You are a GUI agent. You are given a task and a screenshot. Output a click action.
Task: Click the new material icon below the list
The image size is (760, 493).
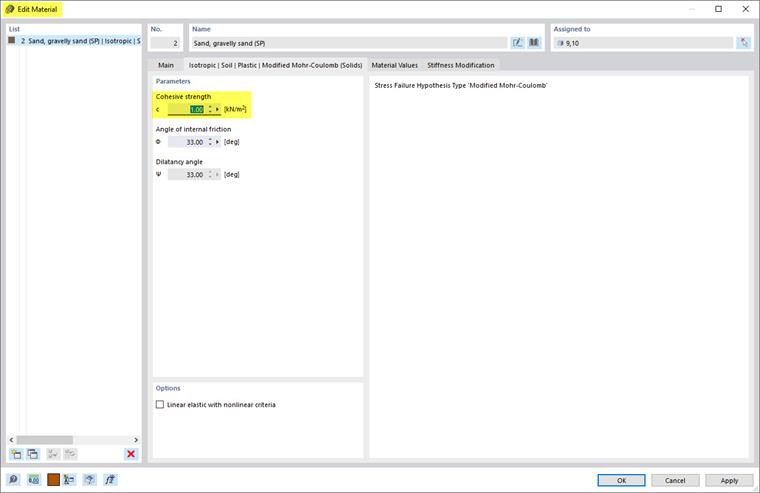coord(16,454)
